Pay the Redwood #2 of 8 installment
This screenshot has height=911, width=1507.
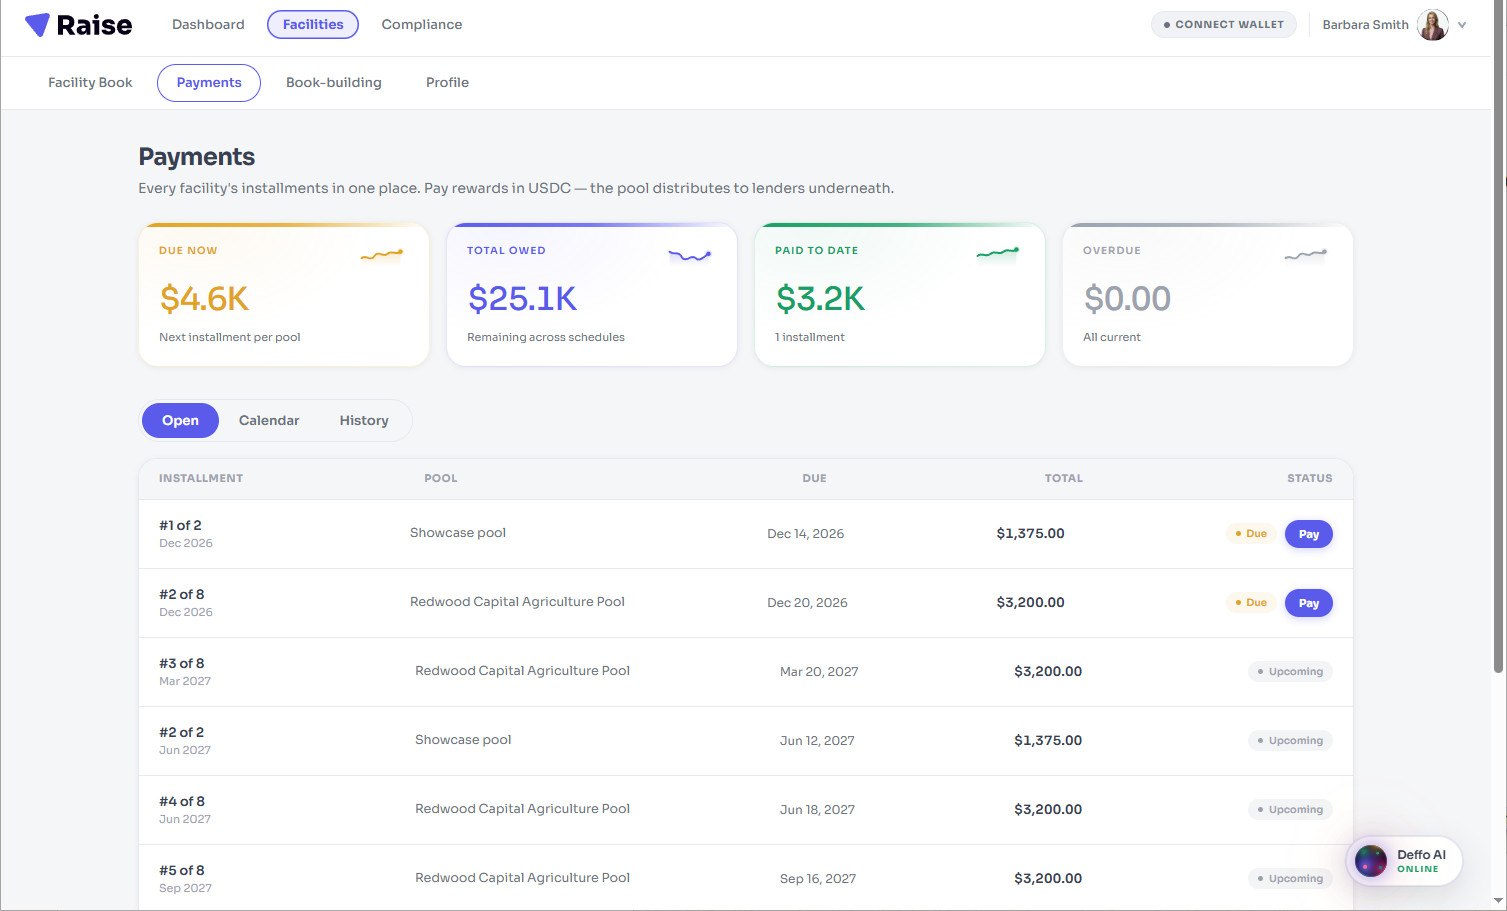[x=1309, y=603]
